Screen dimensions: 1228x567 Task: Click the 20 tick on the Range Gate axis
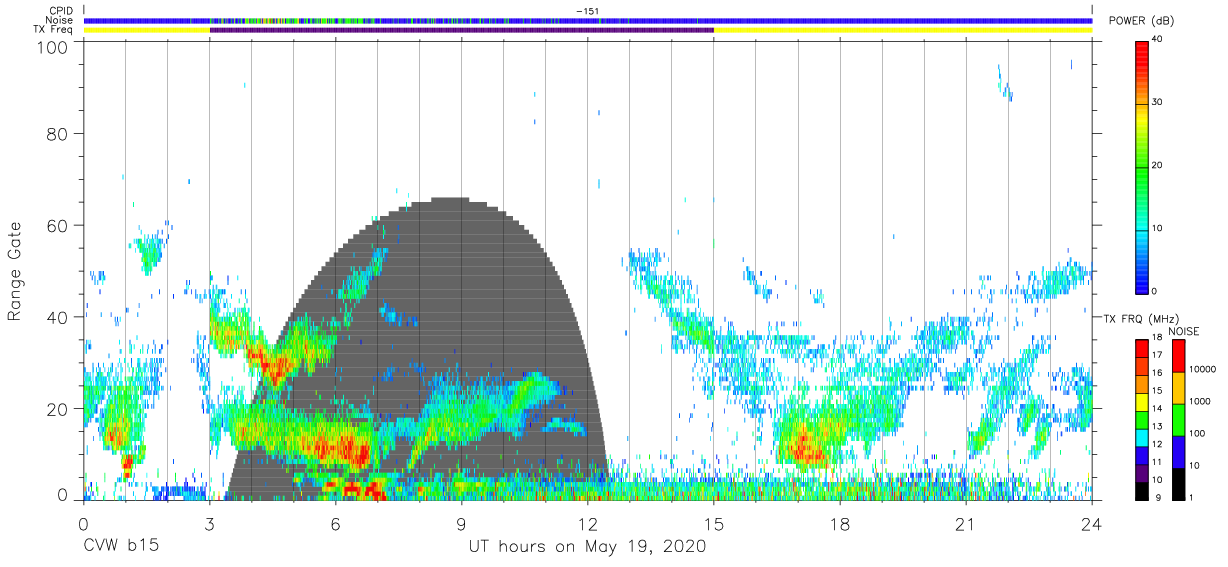coord(58,409)
